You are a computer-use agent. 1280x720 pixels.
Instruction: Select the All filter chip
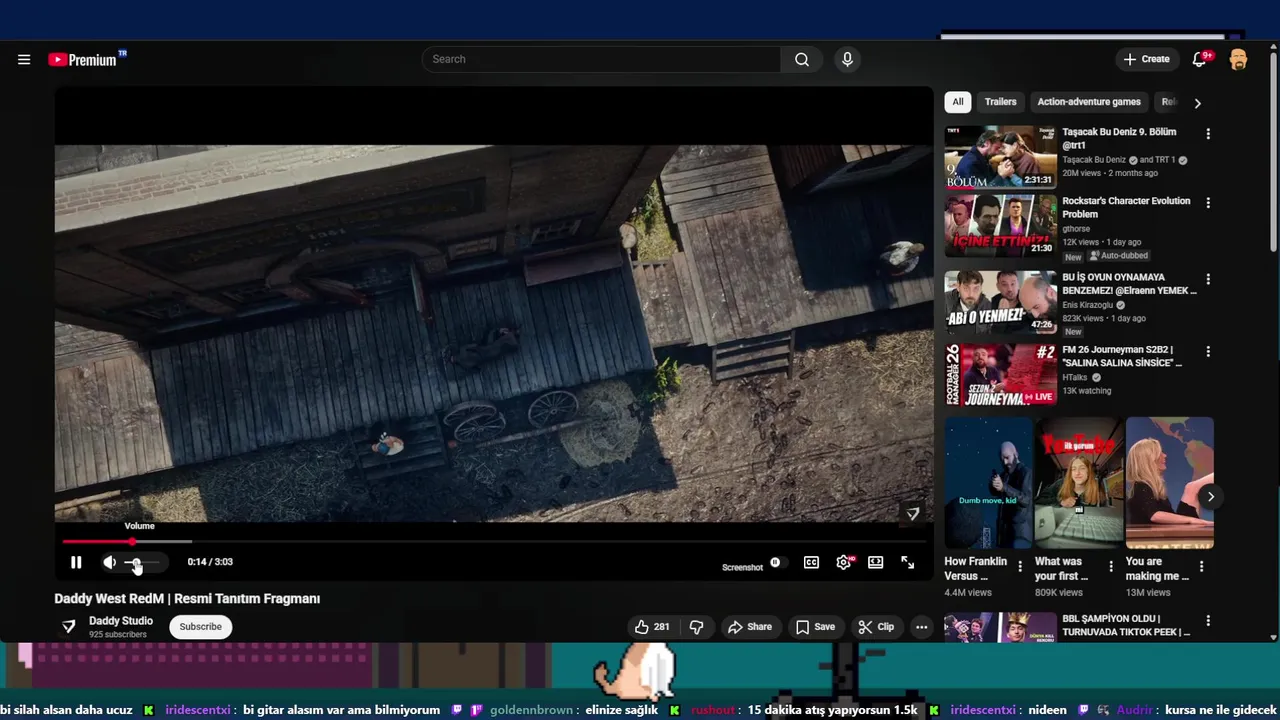958,102
